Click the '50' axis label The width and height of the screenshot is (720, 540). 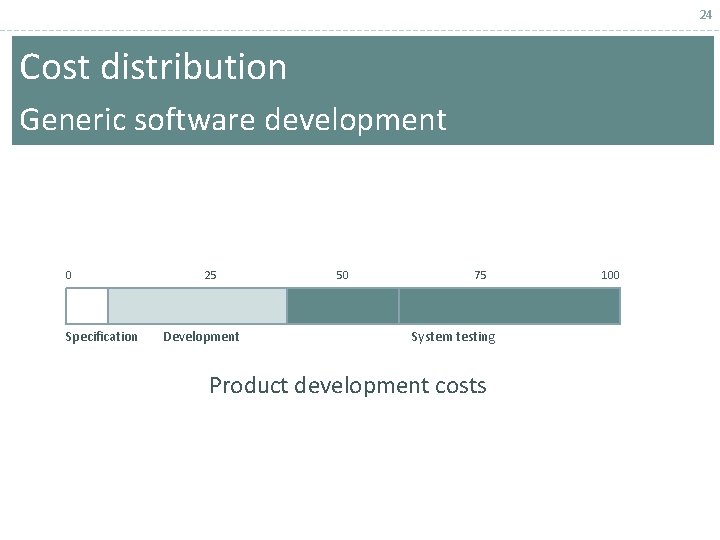point(342,275)
